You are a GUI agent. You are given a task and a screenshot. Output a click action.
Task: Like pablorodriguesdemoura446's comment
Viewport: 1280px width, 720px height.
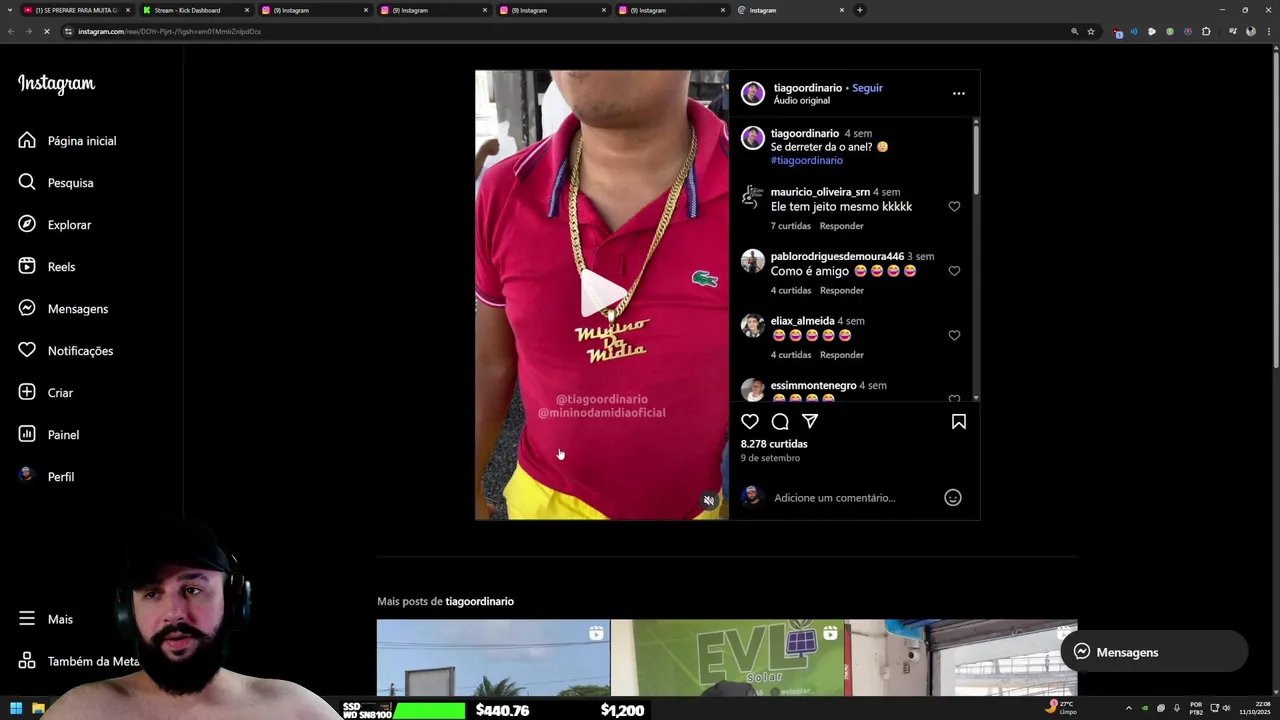[954, 271]
